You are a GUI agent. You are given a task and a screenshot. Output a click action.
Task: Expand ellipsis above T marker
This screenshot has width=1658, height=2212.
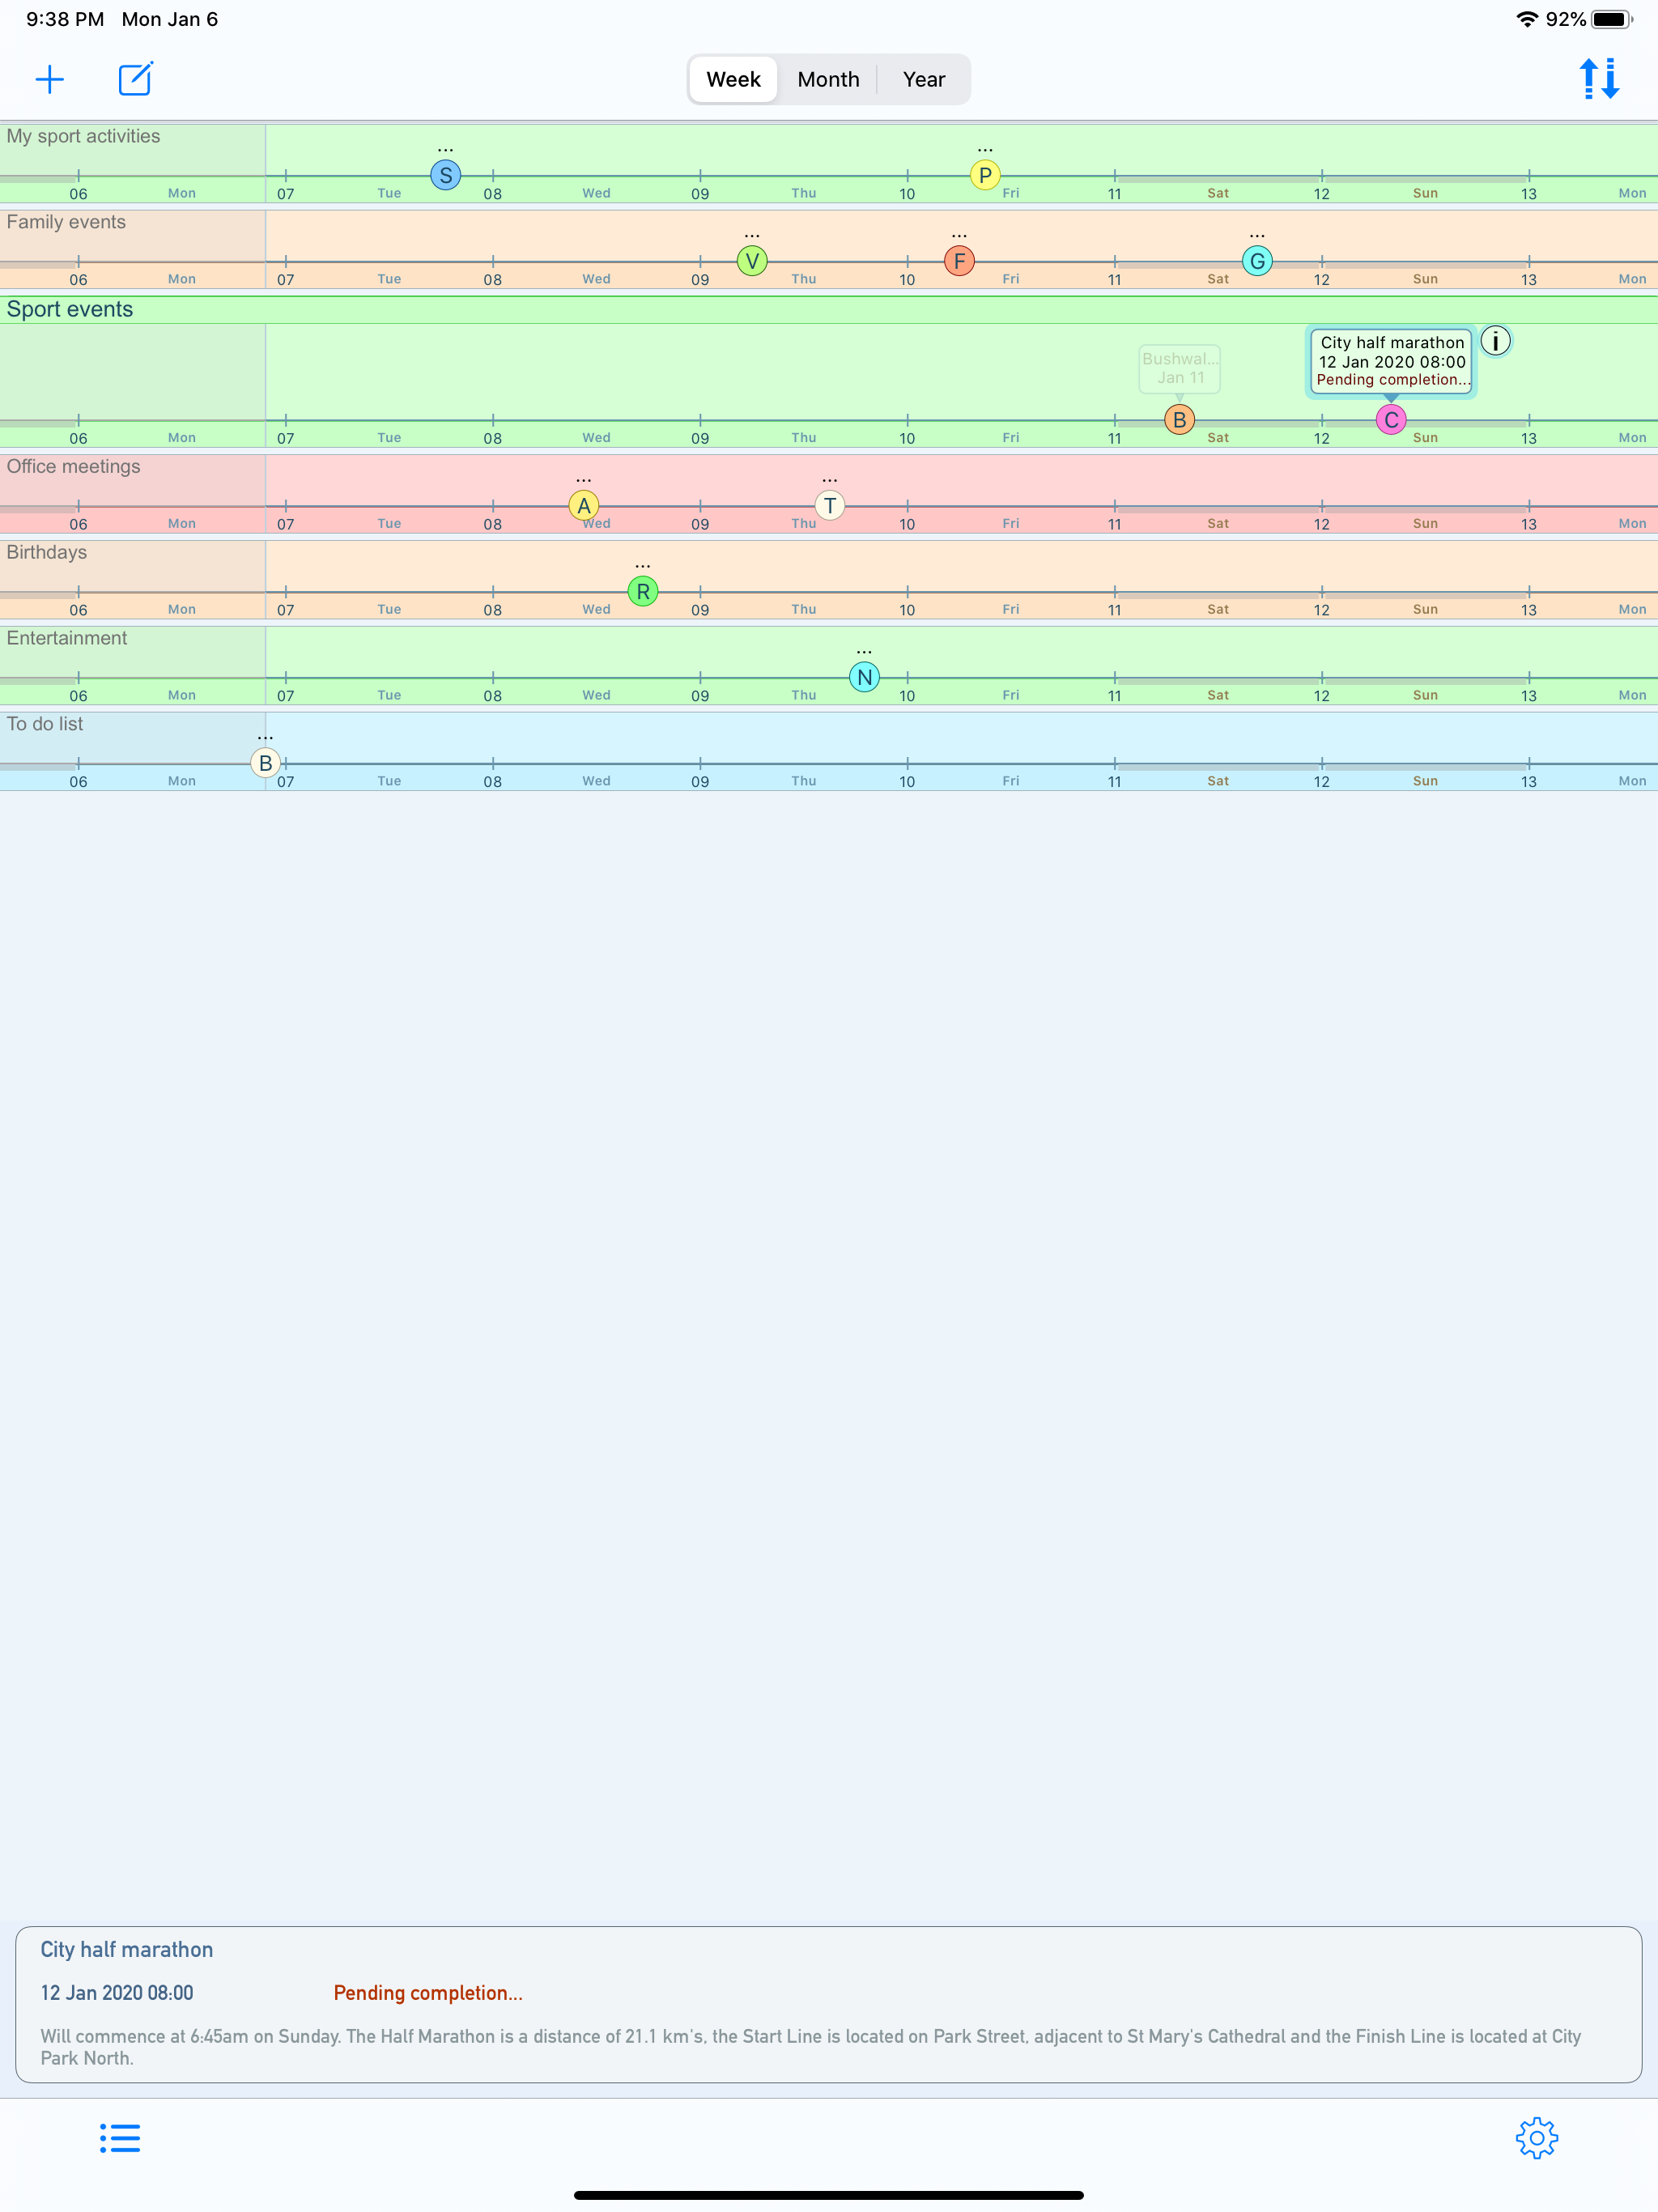(x=829, y=480)
